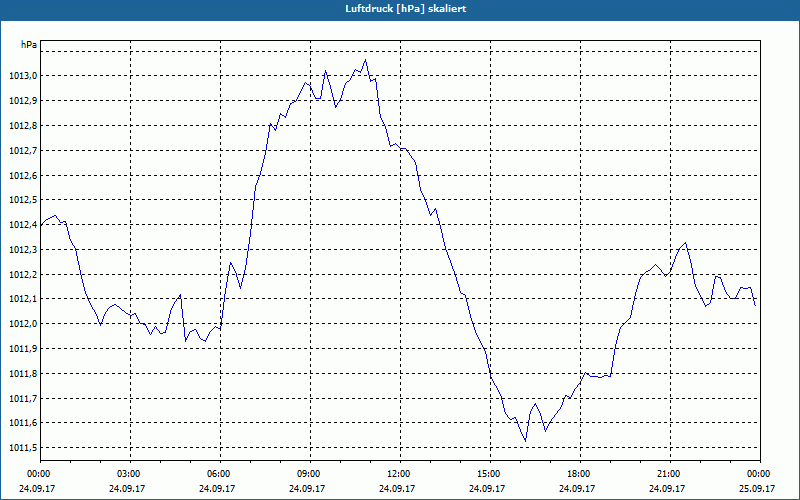Click the 03:00 time axis label

(x=130, y=474)
